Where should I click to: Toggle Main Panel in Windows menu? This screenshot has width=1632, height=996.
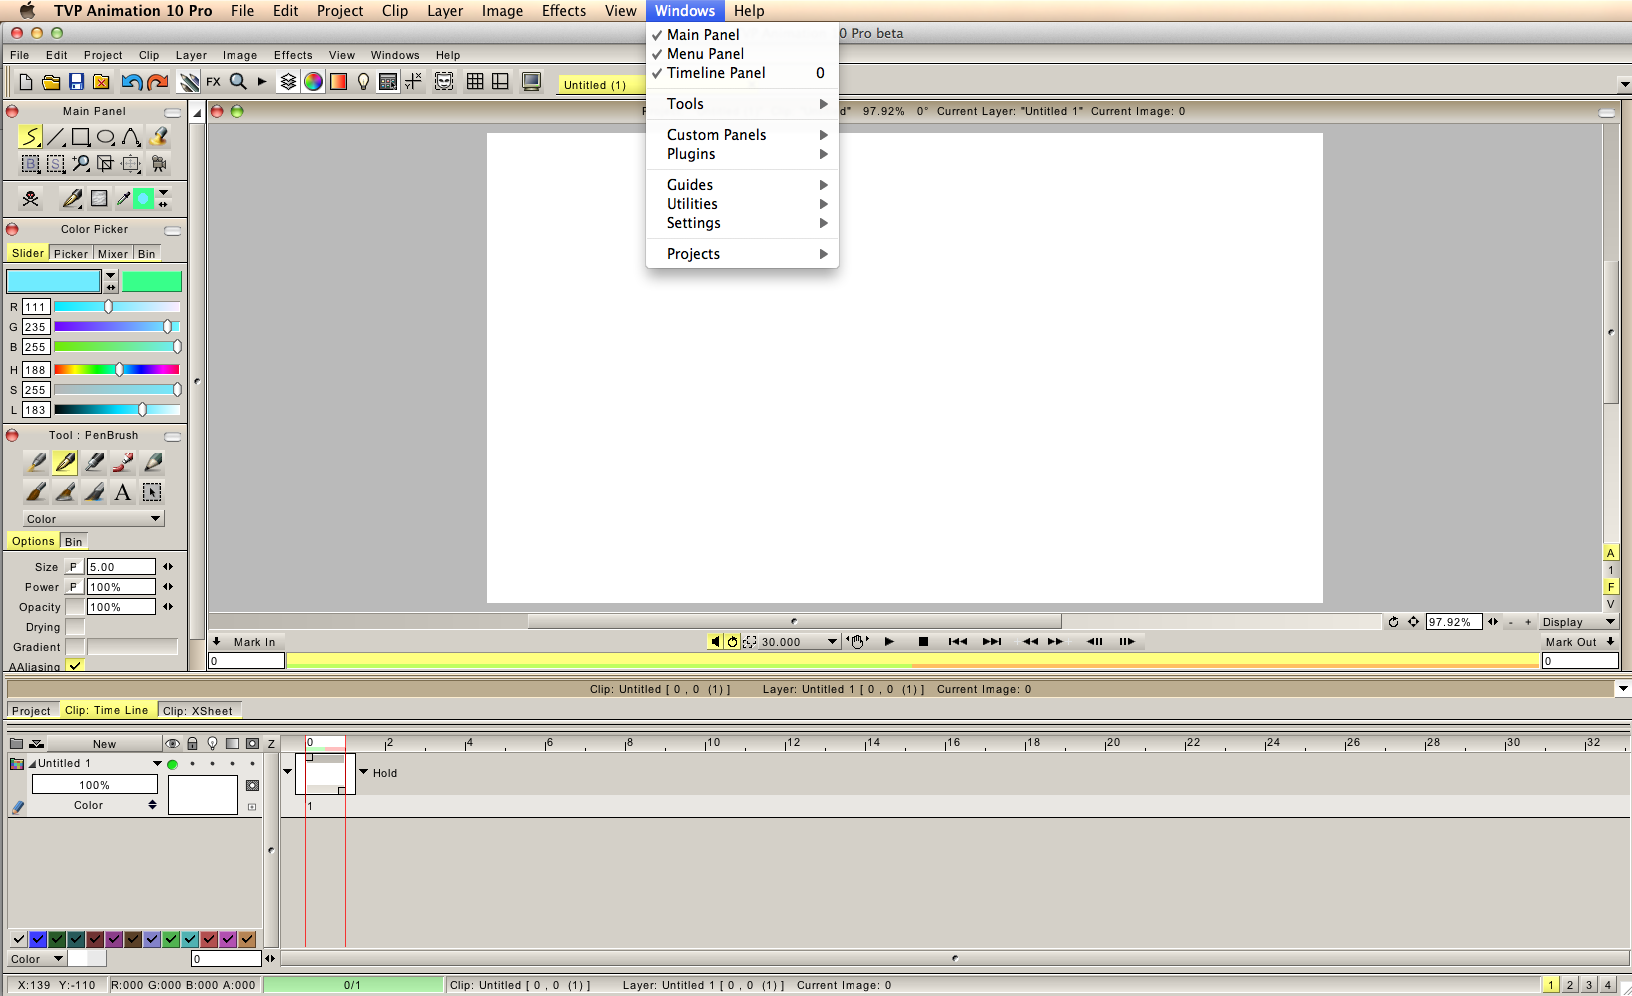(742, 35)
